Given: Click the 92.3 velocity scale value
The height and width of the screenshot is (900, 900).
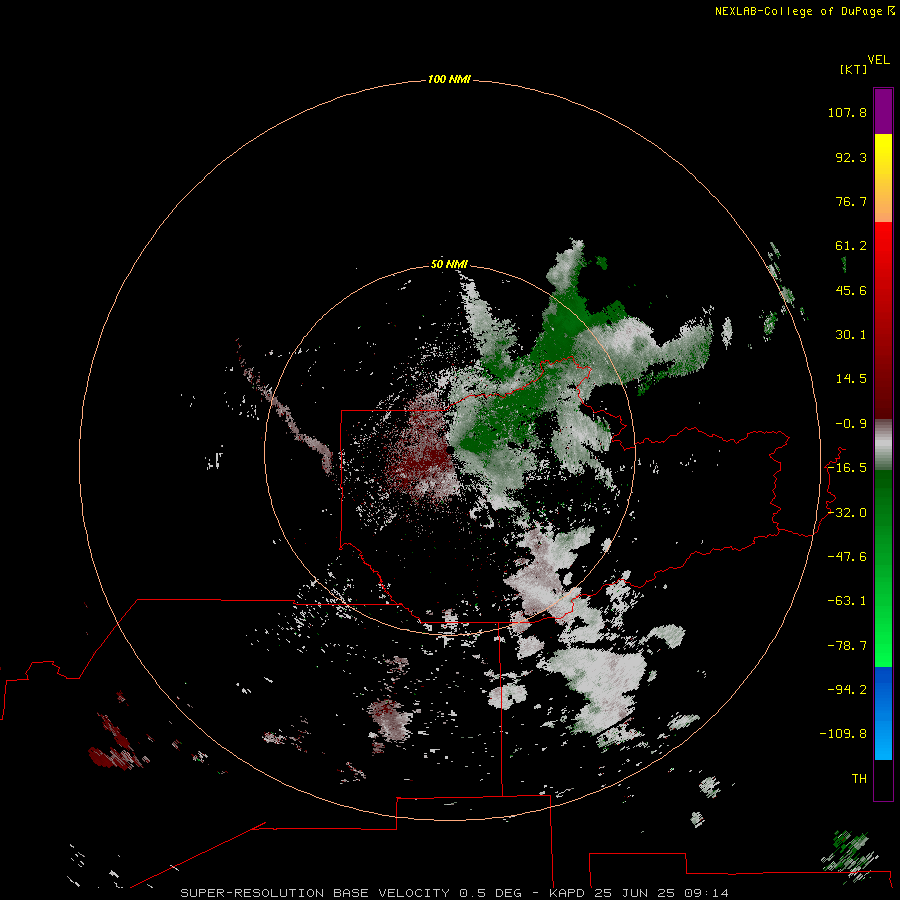Looking at the screenshot, I should [x=851, y=157].
